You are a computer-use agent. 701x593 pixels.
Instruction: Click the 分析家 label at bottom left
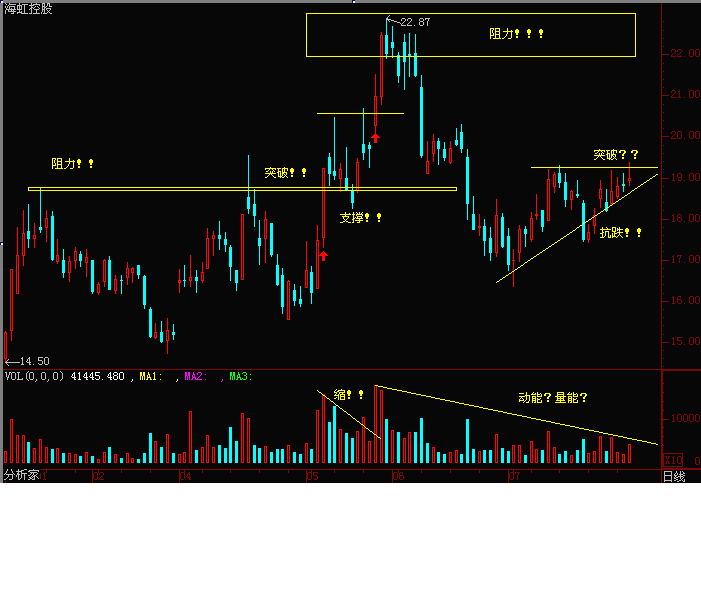(20, 476)
